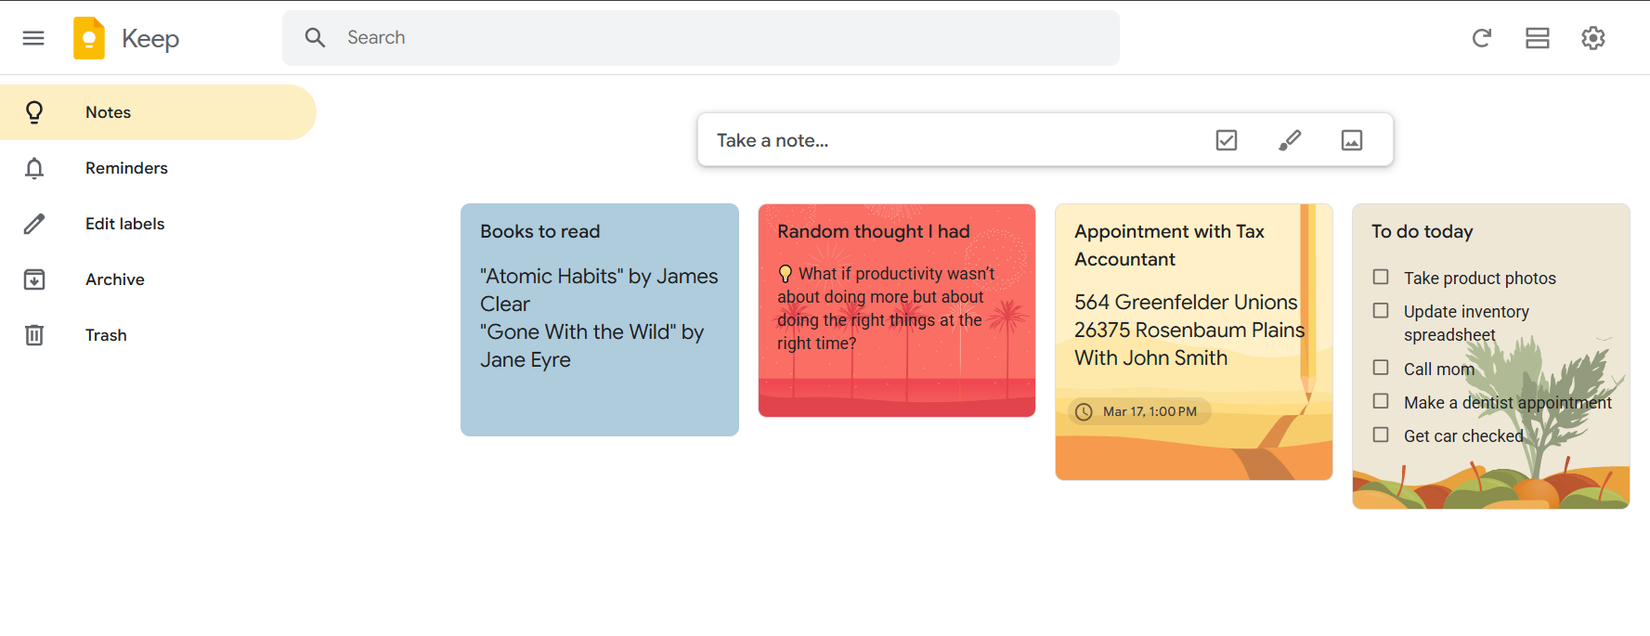The width and height of the screenshot is (1650, 636).
Task: Switch to list view layout
Action: tap(1537, 38)
